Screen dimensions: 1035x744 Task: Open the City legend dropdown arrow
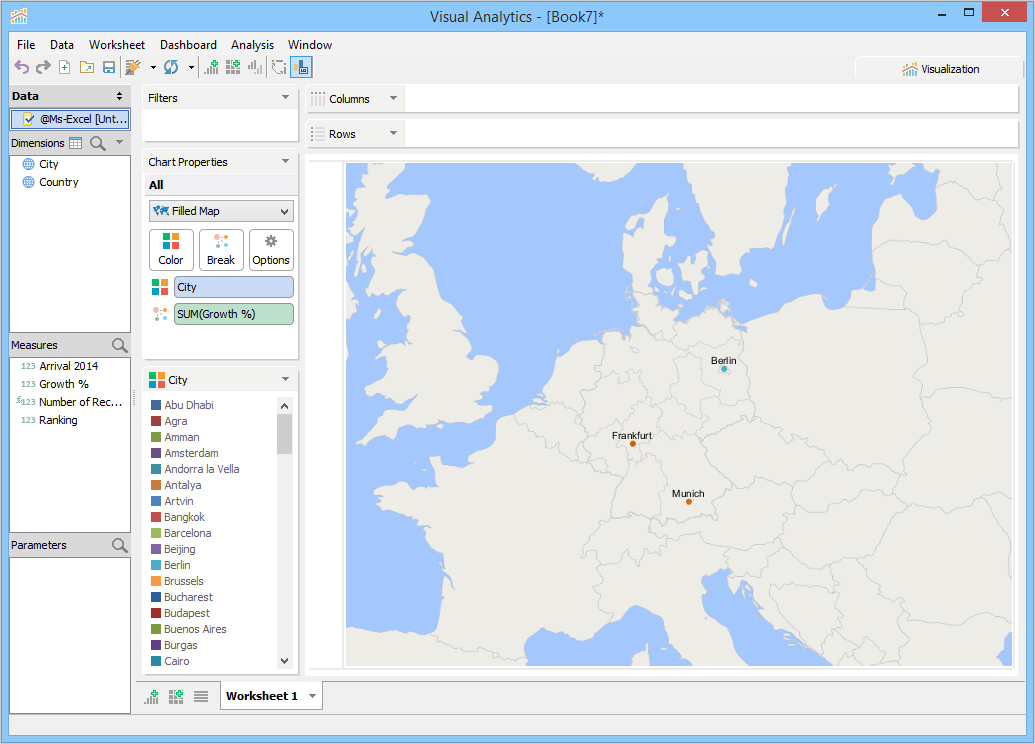[285, 380]
